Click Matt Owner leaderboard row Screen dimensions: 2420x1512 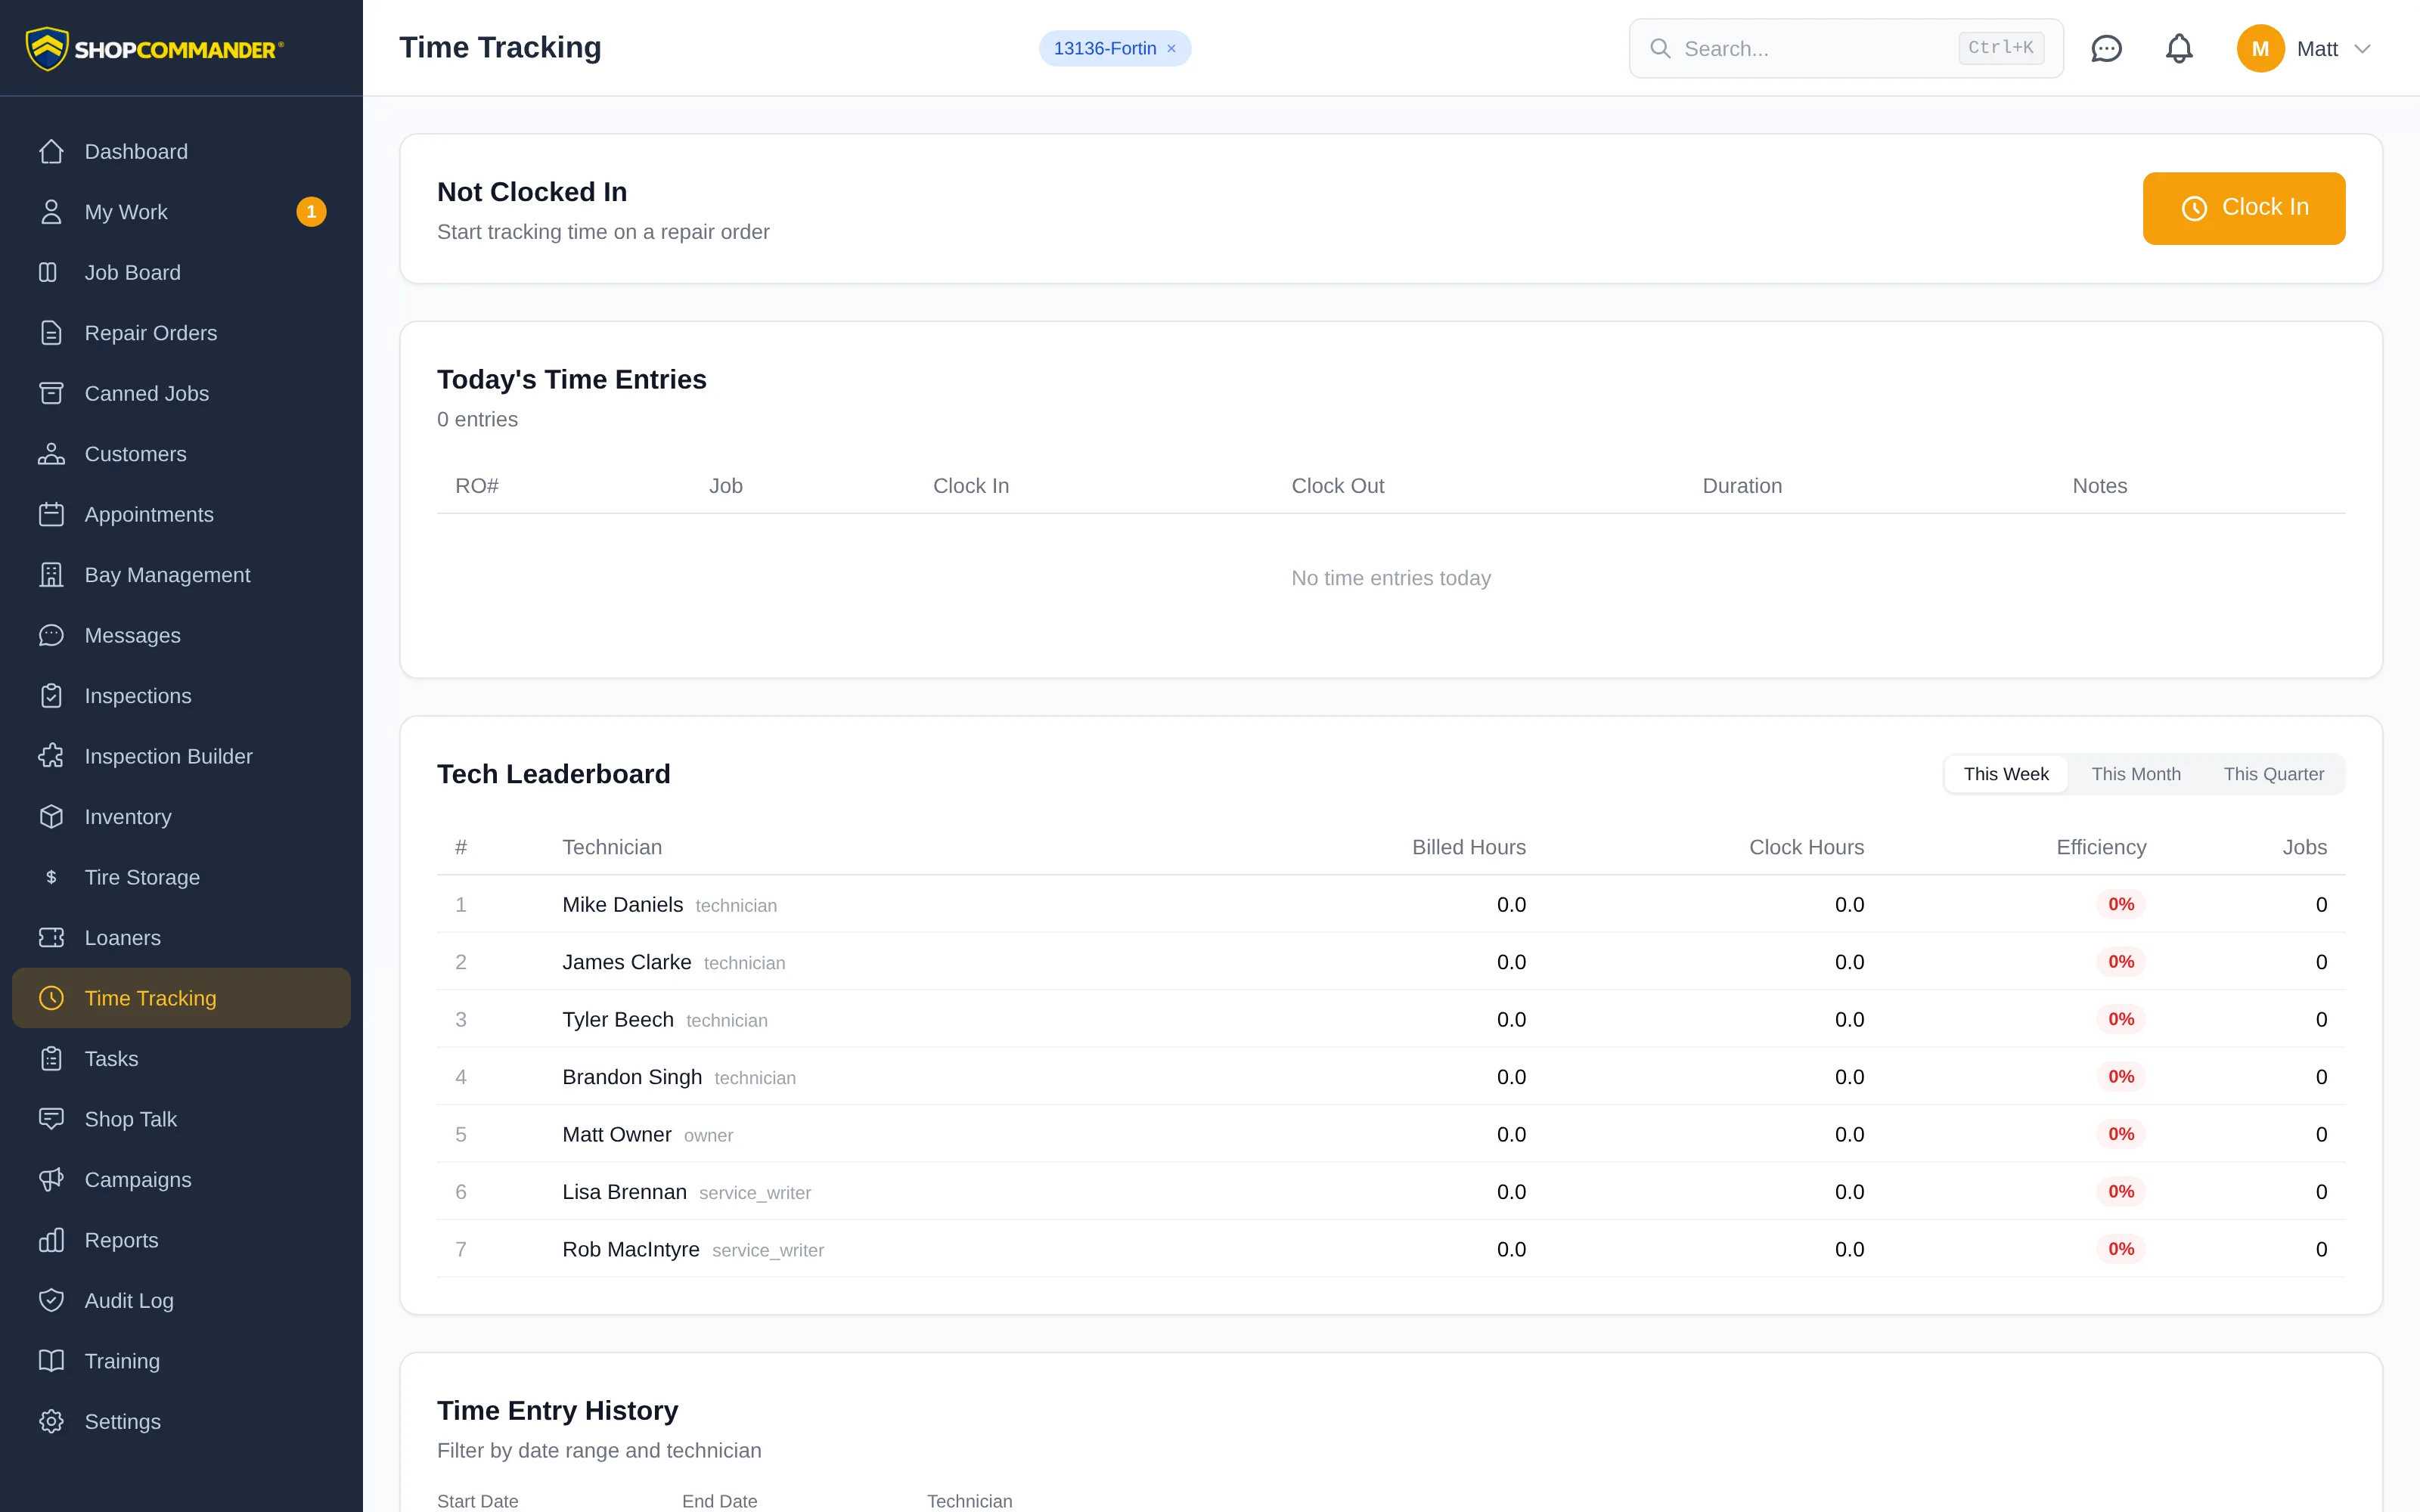pyautogui.click(x=1390, y=1134)
